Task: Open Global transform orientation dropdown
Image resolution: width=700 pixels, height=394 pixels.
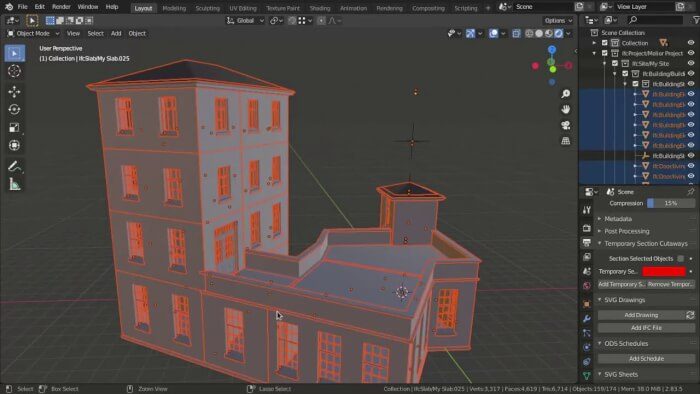Action: click(x=245, y=21)
